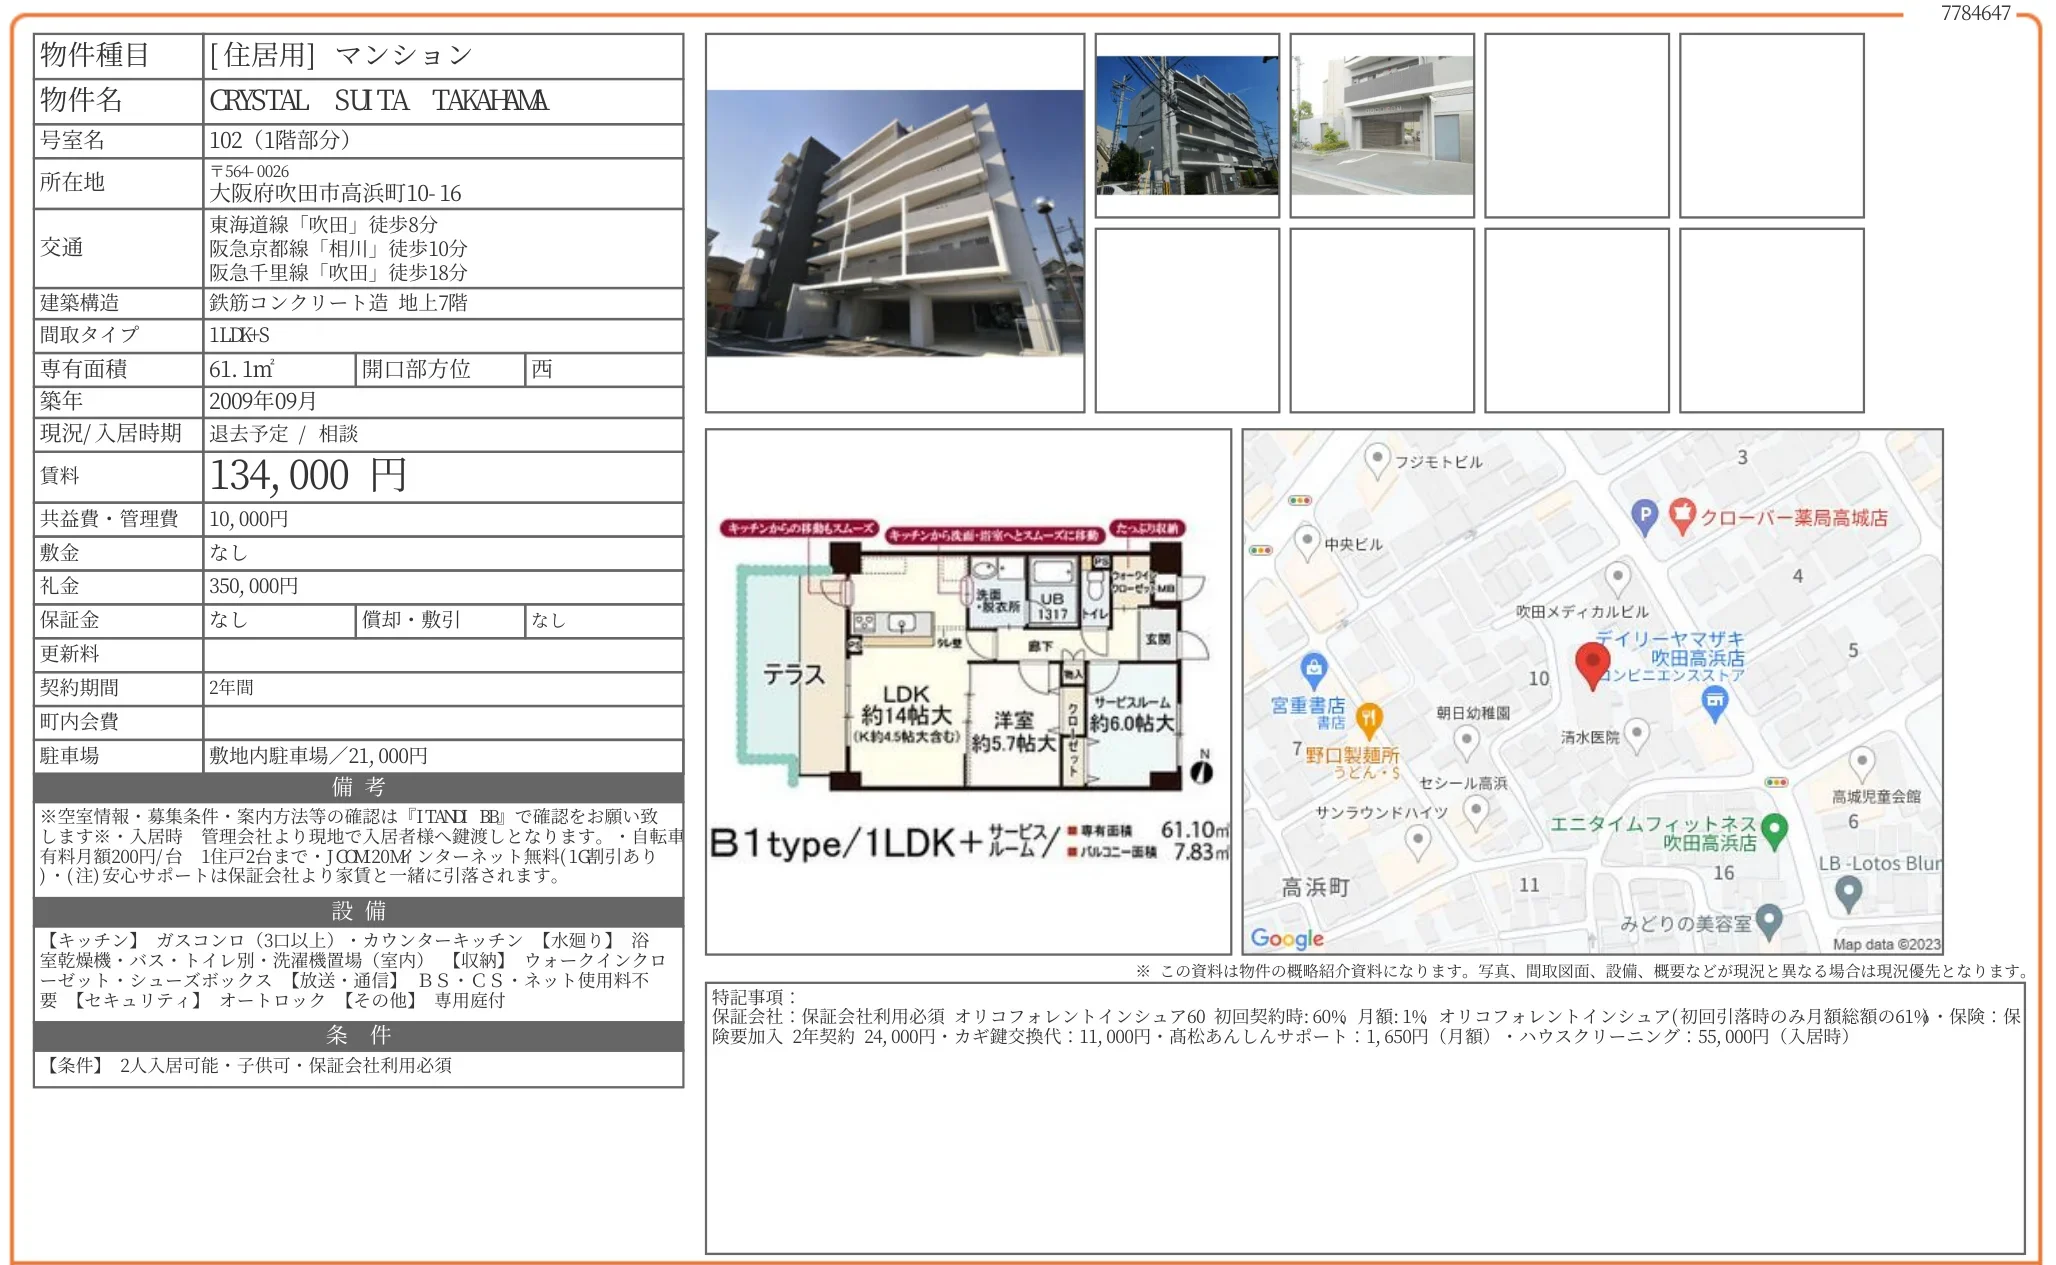Click the みどりの美容室 map marker
The width and height of the screenshot is (2056, 1265).
click(1768, 920)
